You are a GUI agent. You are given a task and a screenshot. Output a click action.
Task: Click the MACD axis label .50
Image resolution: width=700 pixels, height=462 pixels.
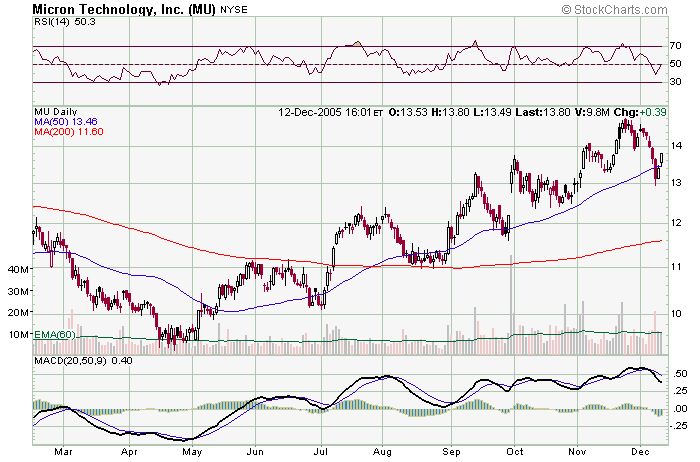(x=679, y=373)
